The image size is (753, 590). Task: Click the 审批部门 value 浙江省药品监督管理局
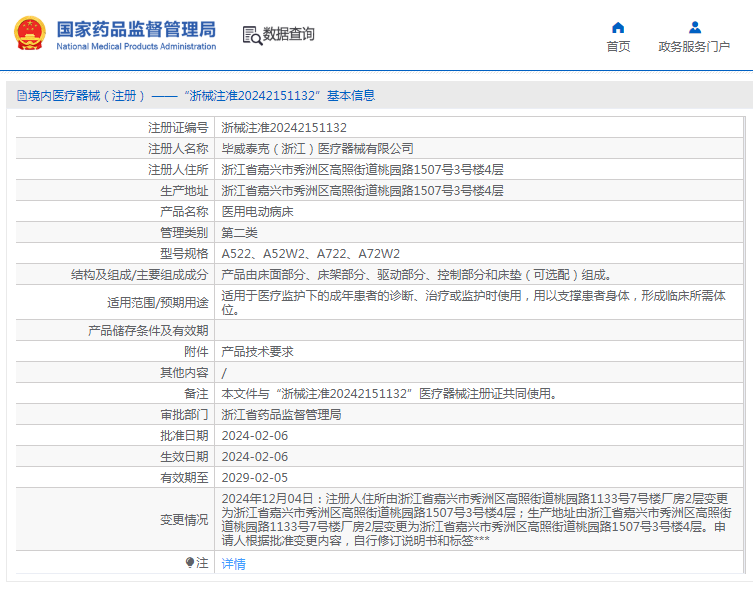[x=281, y=415]
